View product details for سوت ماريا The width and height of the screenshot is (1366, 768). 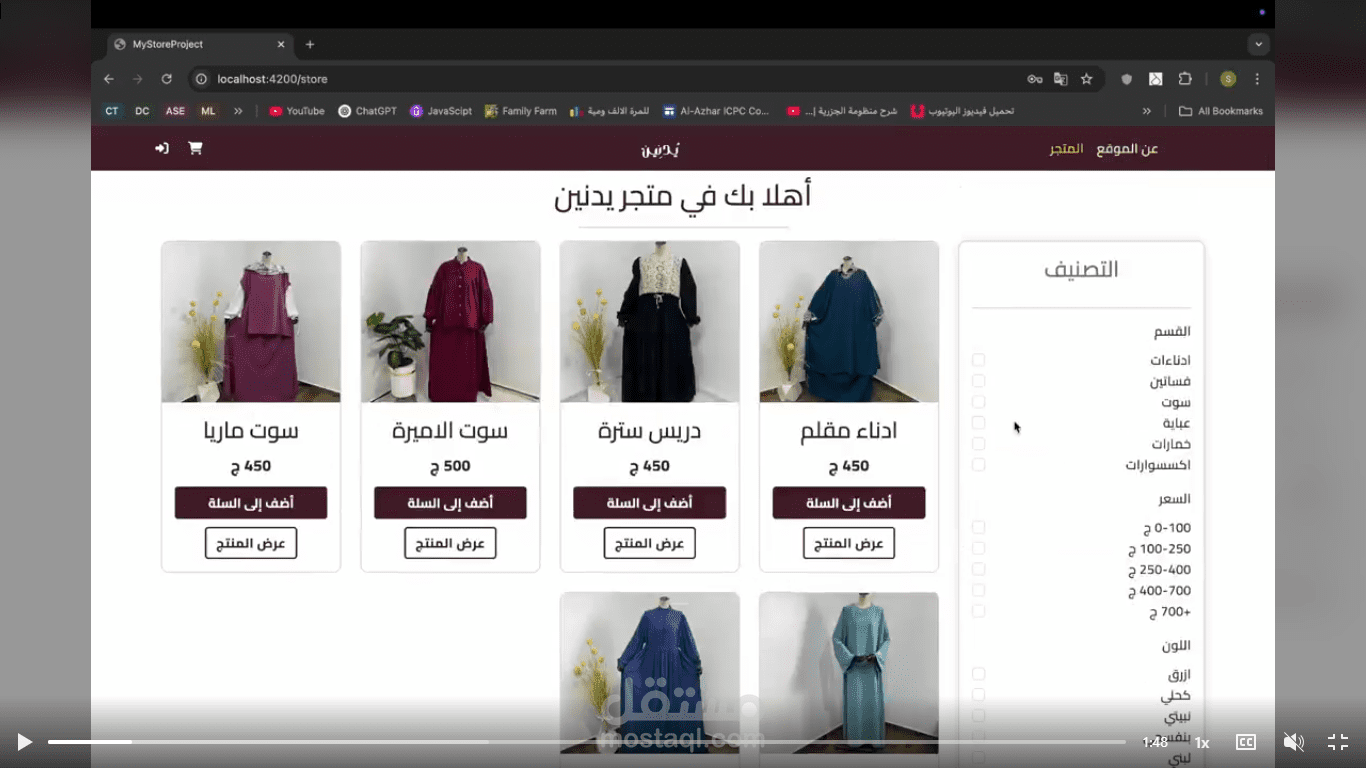coord(251,543)
